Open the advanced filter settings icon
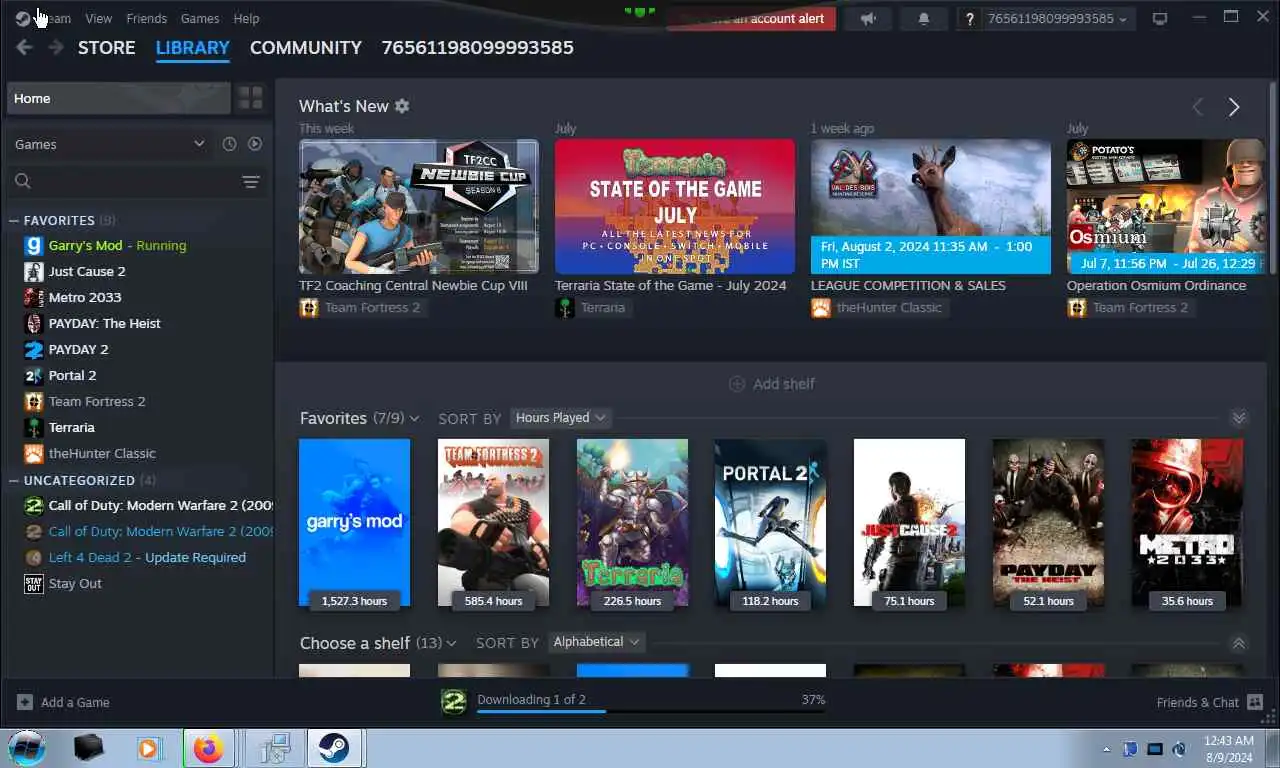1280x768 pixels. 251,181
